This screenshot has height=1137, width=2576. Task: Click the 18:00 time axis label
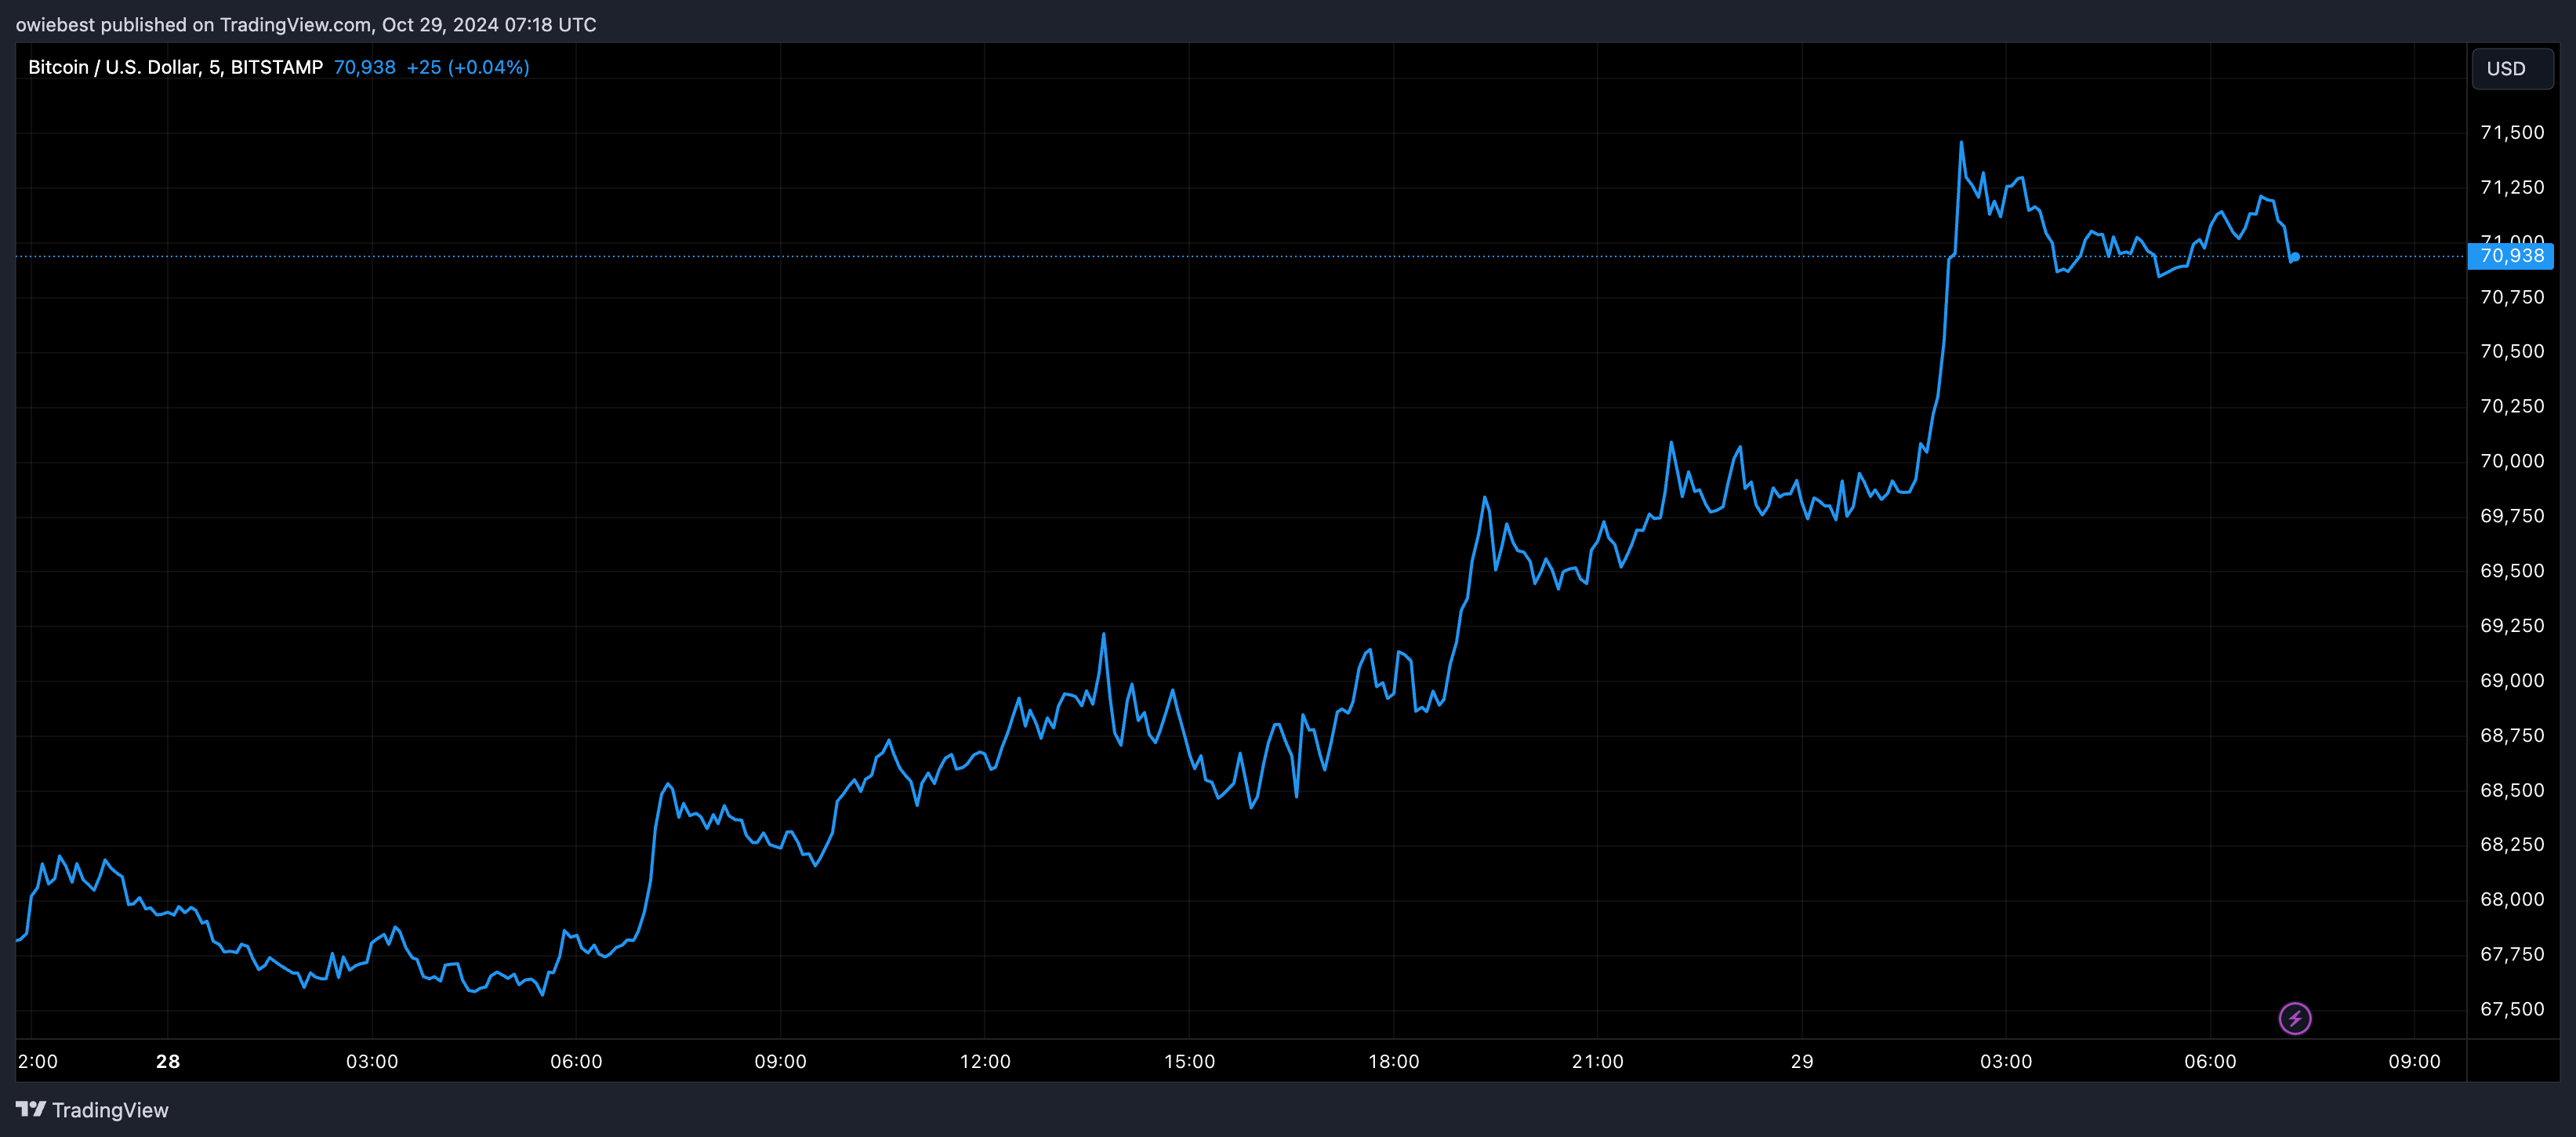point(1393,1061)
